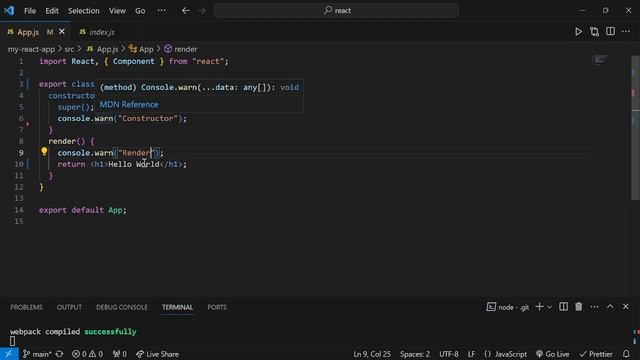The width and height of the screenshot is (640, 360).
Task: Switch to the PROBLEMS panel tab
Action: click(27, 307)
